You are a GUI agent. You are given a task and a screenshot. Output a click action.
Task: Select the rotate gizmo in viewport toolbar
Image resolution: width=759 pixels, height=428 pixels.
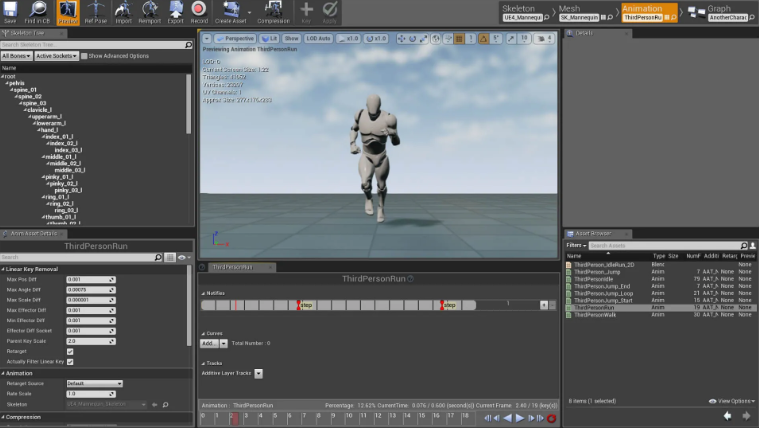(412, 38)
